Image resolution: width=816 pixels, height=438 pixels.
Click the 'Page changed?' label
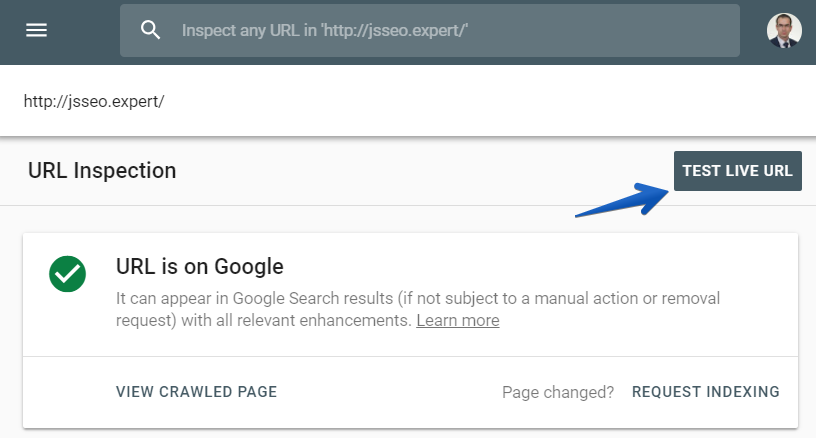[558, 392]
